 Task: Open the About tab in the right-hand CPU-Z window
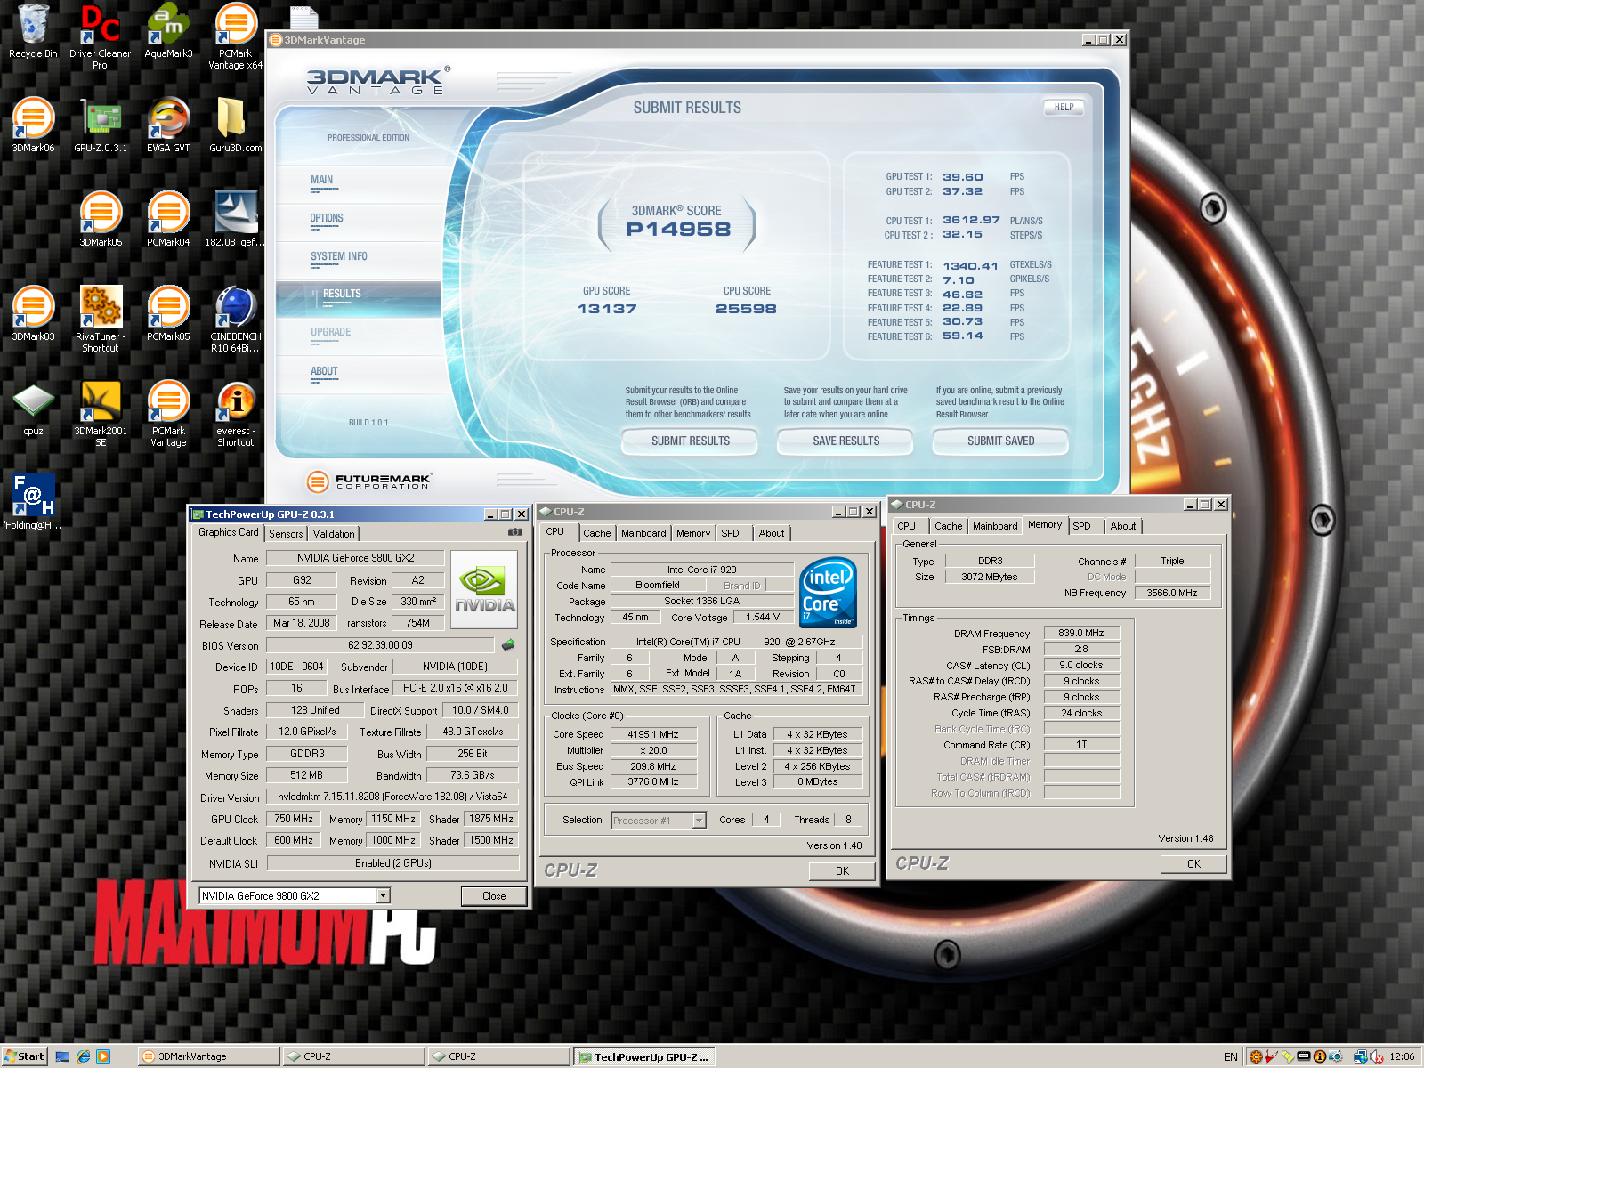pos(1123,526)
